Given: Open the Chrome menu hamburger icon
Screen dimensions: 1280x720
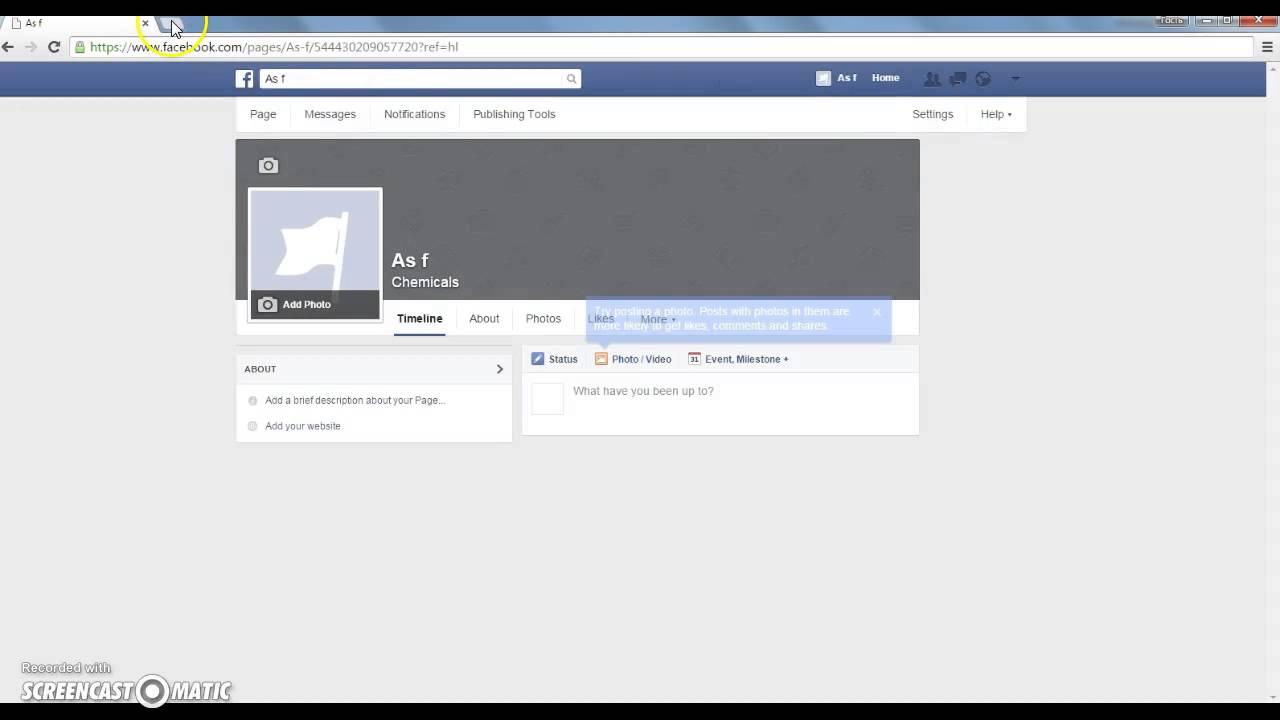Looking at the screenshot, I should click(1267, 47).
